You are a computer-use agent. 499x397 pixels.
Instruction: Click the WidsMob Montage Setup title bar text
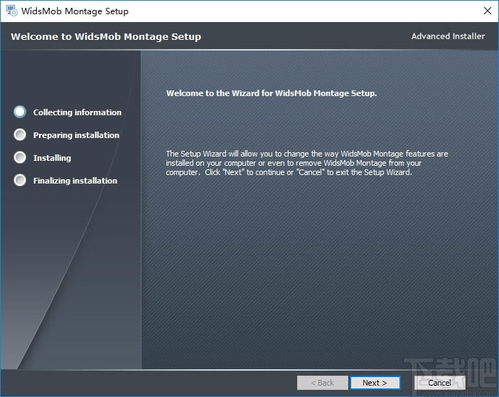(x=75, y=11)
